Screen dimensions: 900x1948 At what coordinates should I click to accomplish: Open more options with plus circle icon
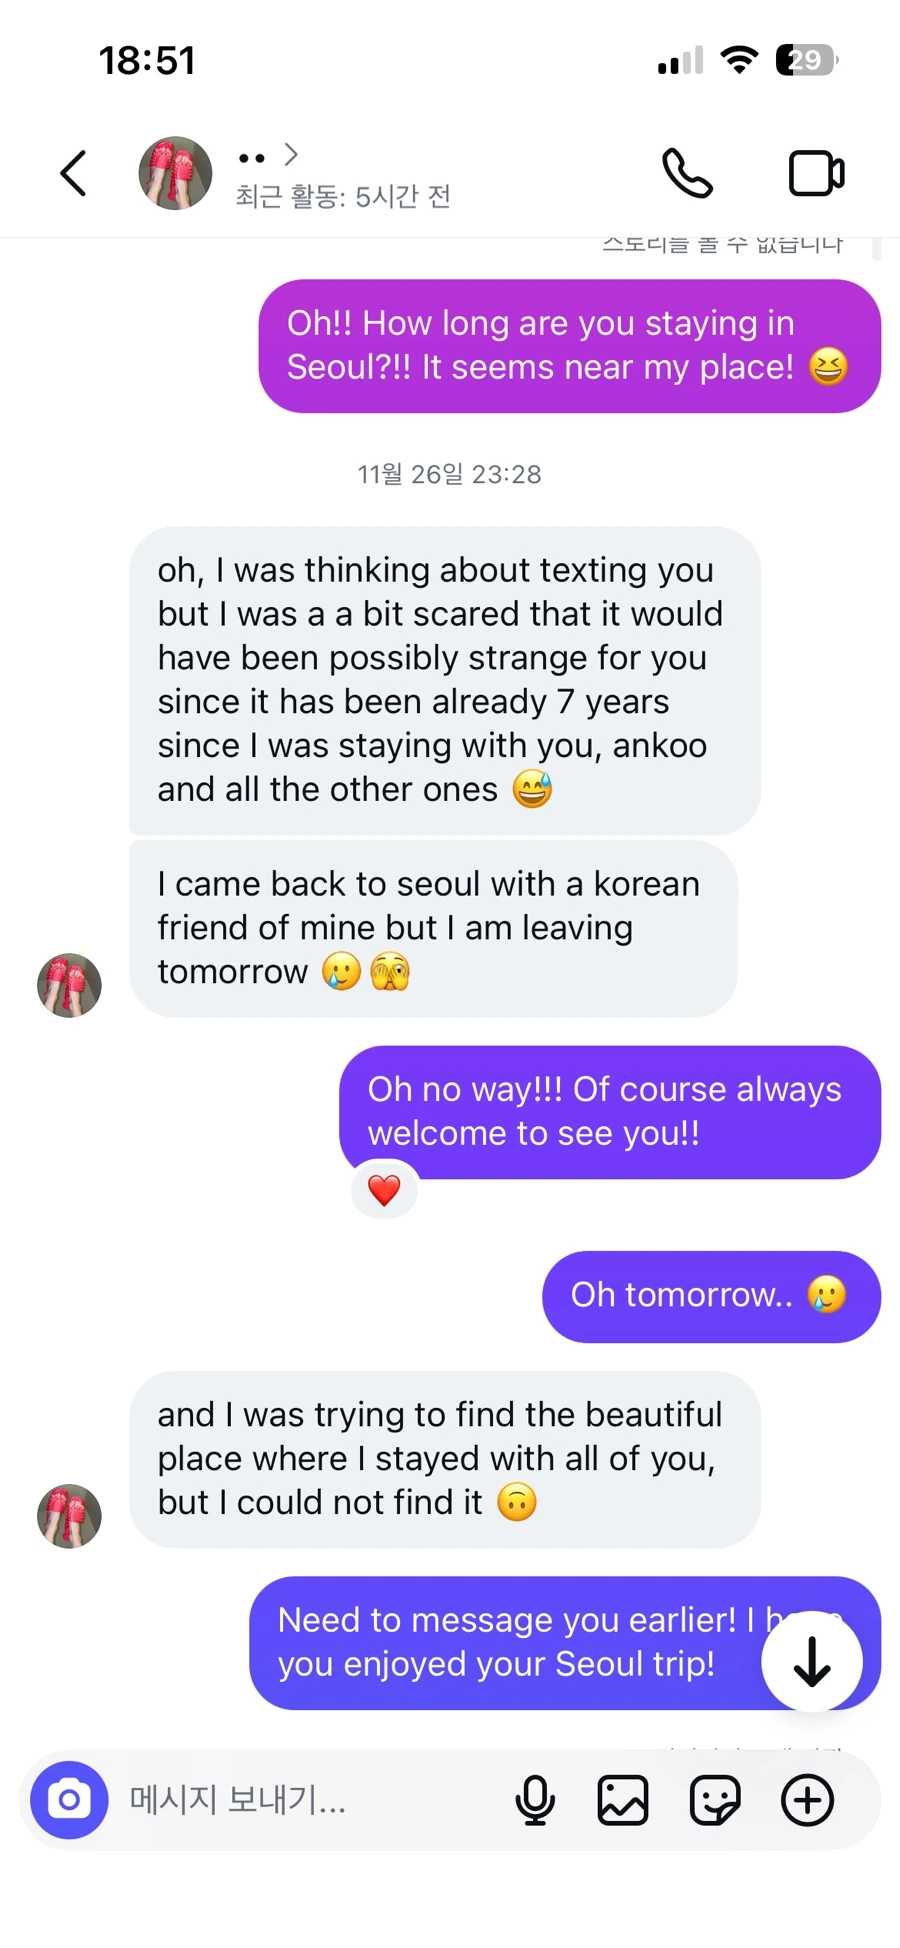pyautogui.click(x=807, y=1800)
